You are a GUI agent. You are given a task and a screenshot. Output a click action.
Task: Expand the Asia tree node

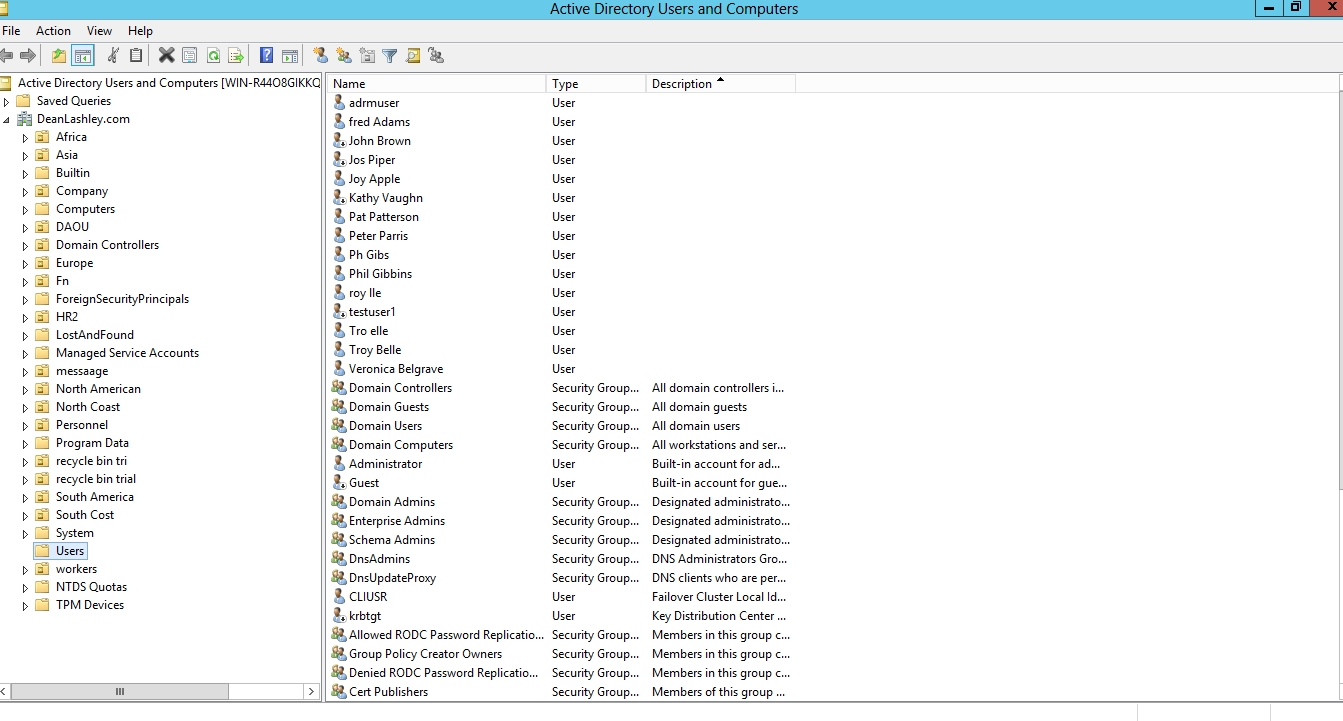[x=26, y=155]
